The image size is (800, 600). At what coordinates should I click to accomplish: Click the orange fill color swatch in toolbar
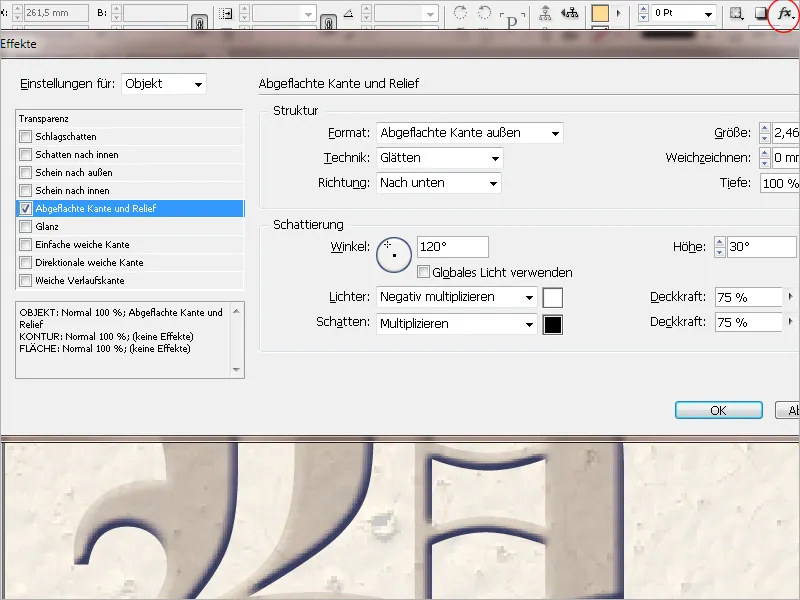coord(600,14)
